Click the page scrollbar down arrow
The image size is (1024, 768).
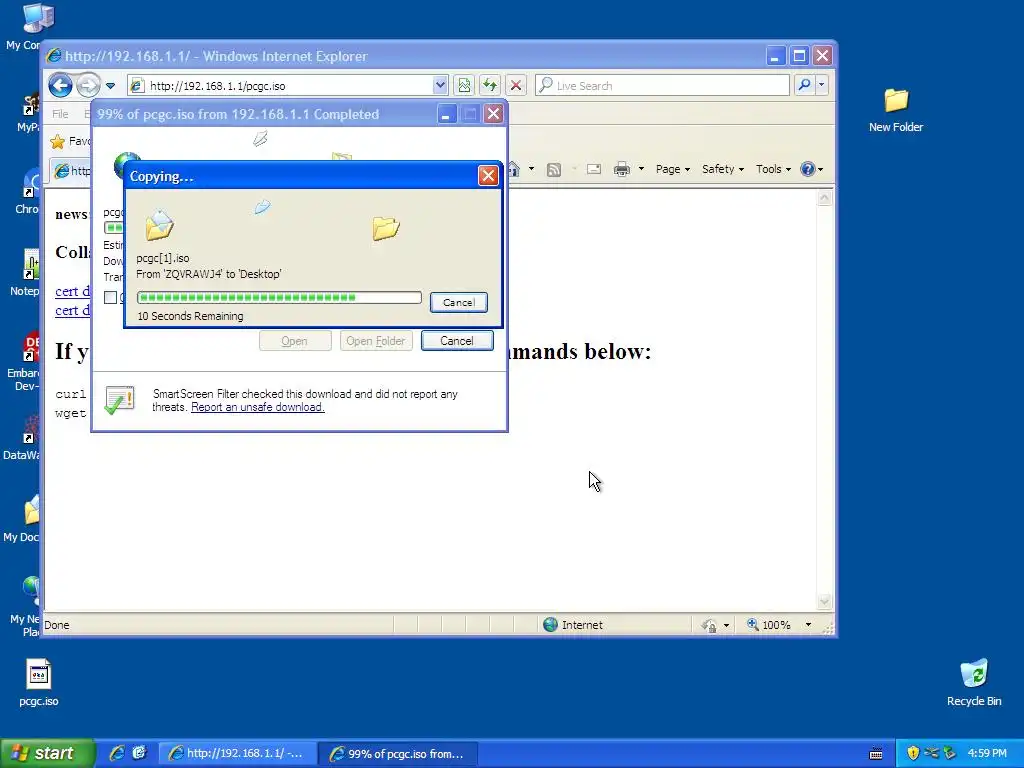pyautogui.click(x=824, y=601)
